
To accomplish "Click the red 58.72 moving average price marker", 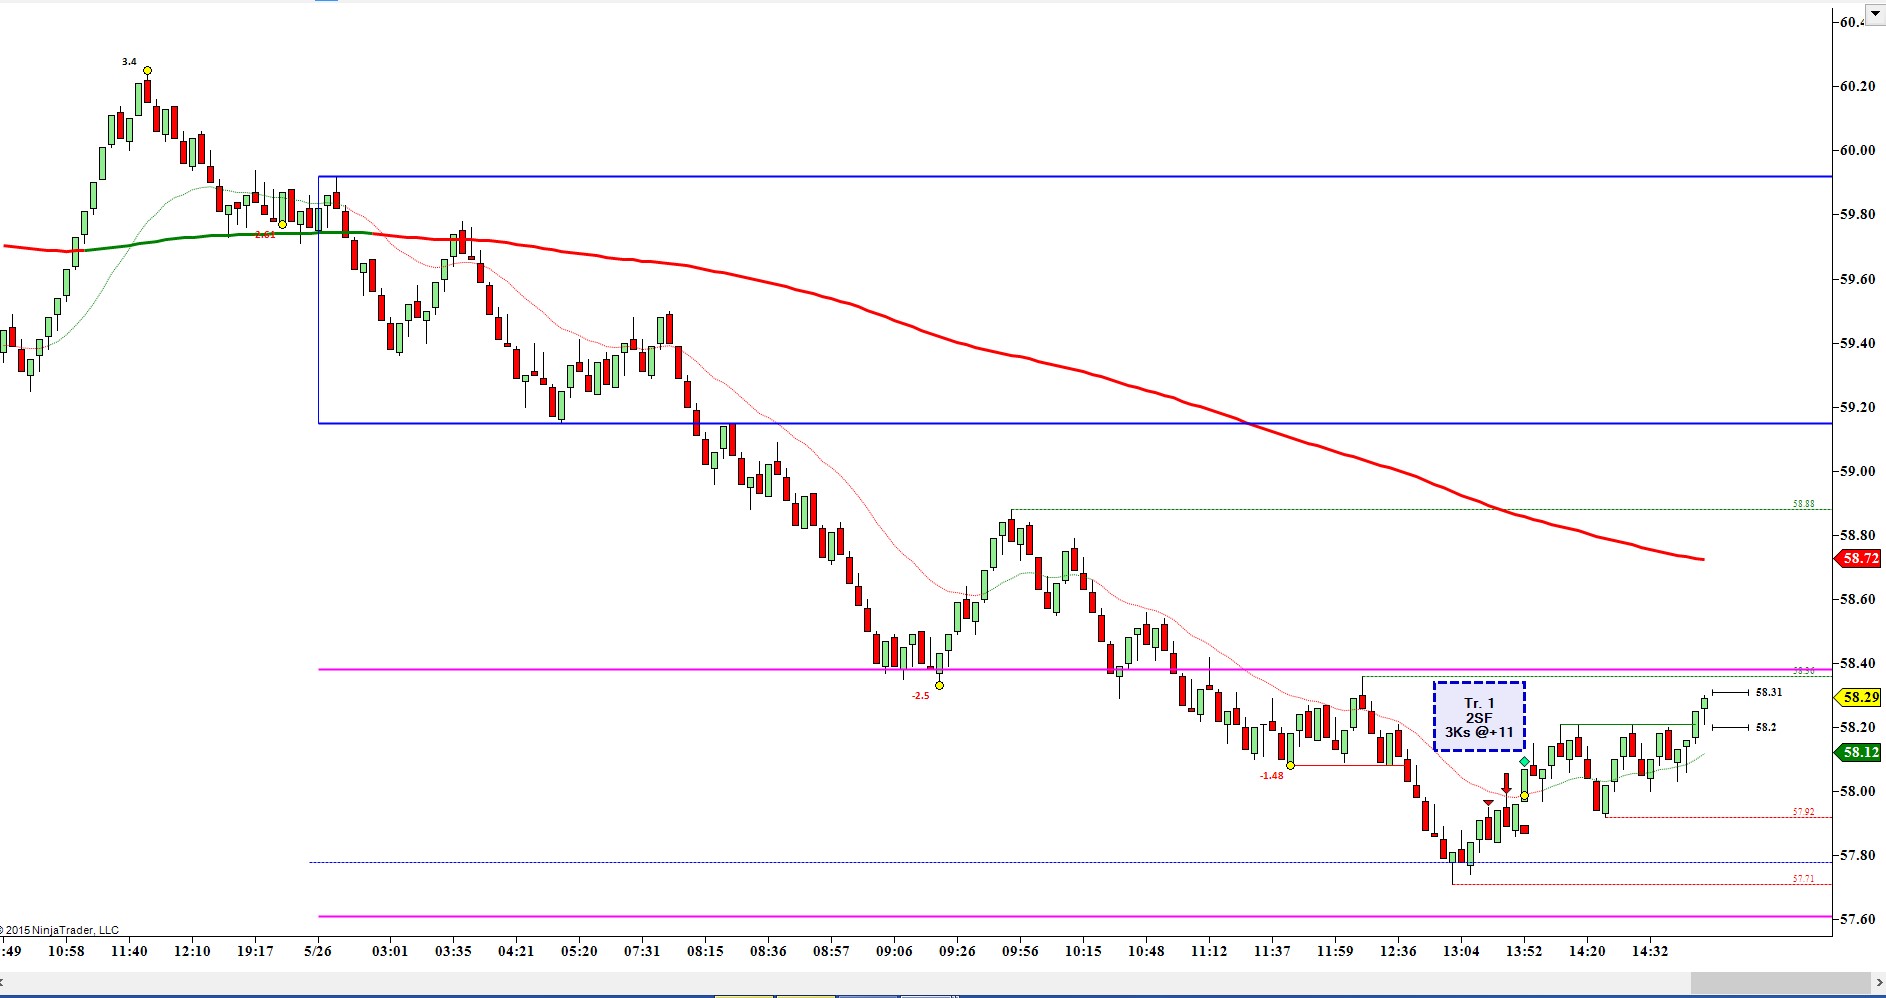I will (1859, 558).
